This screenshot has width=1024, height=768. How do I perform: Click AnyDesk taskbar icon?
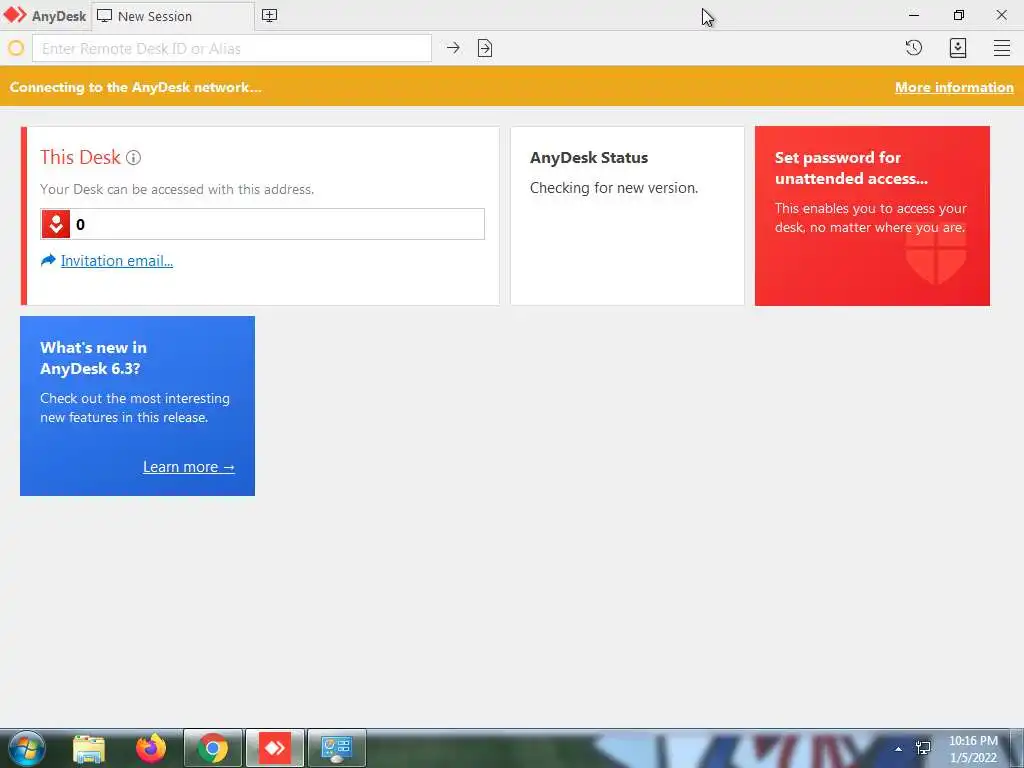pos(275,748)
